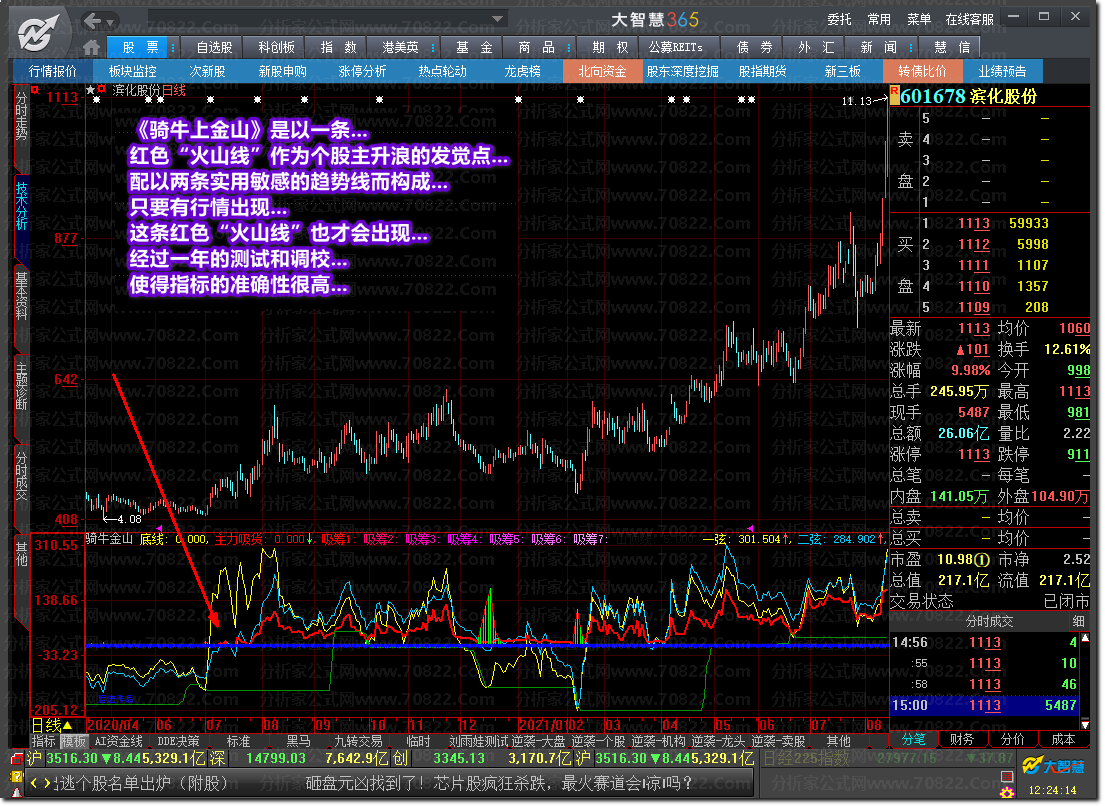Image resolution: width=1105 pixels, height=806 pixels.
Task: Open the 公募REITs tab
Action: click(x=675, y=47)
